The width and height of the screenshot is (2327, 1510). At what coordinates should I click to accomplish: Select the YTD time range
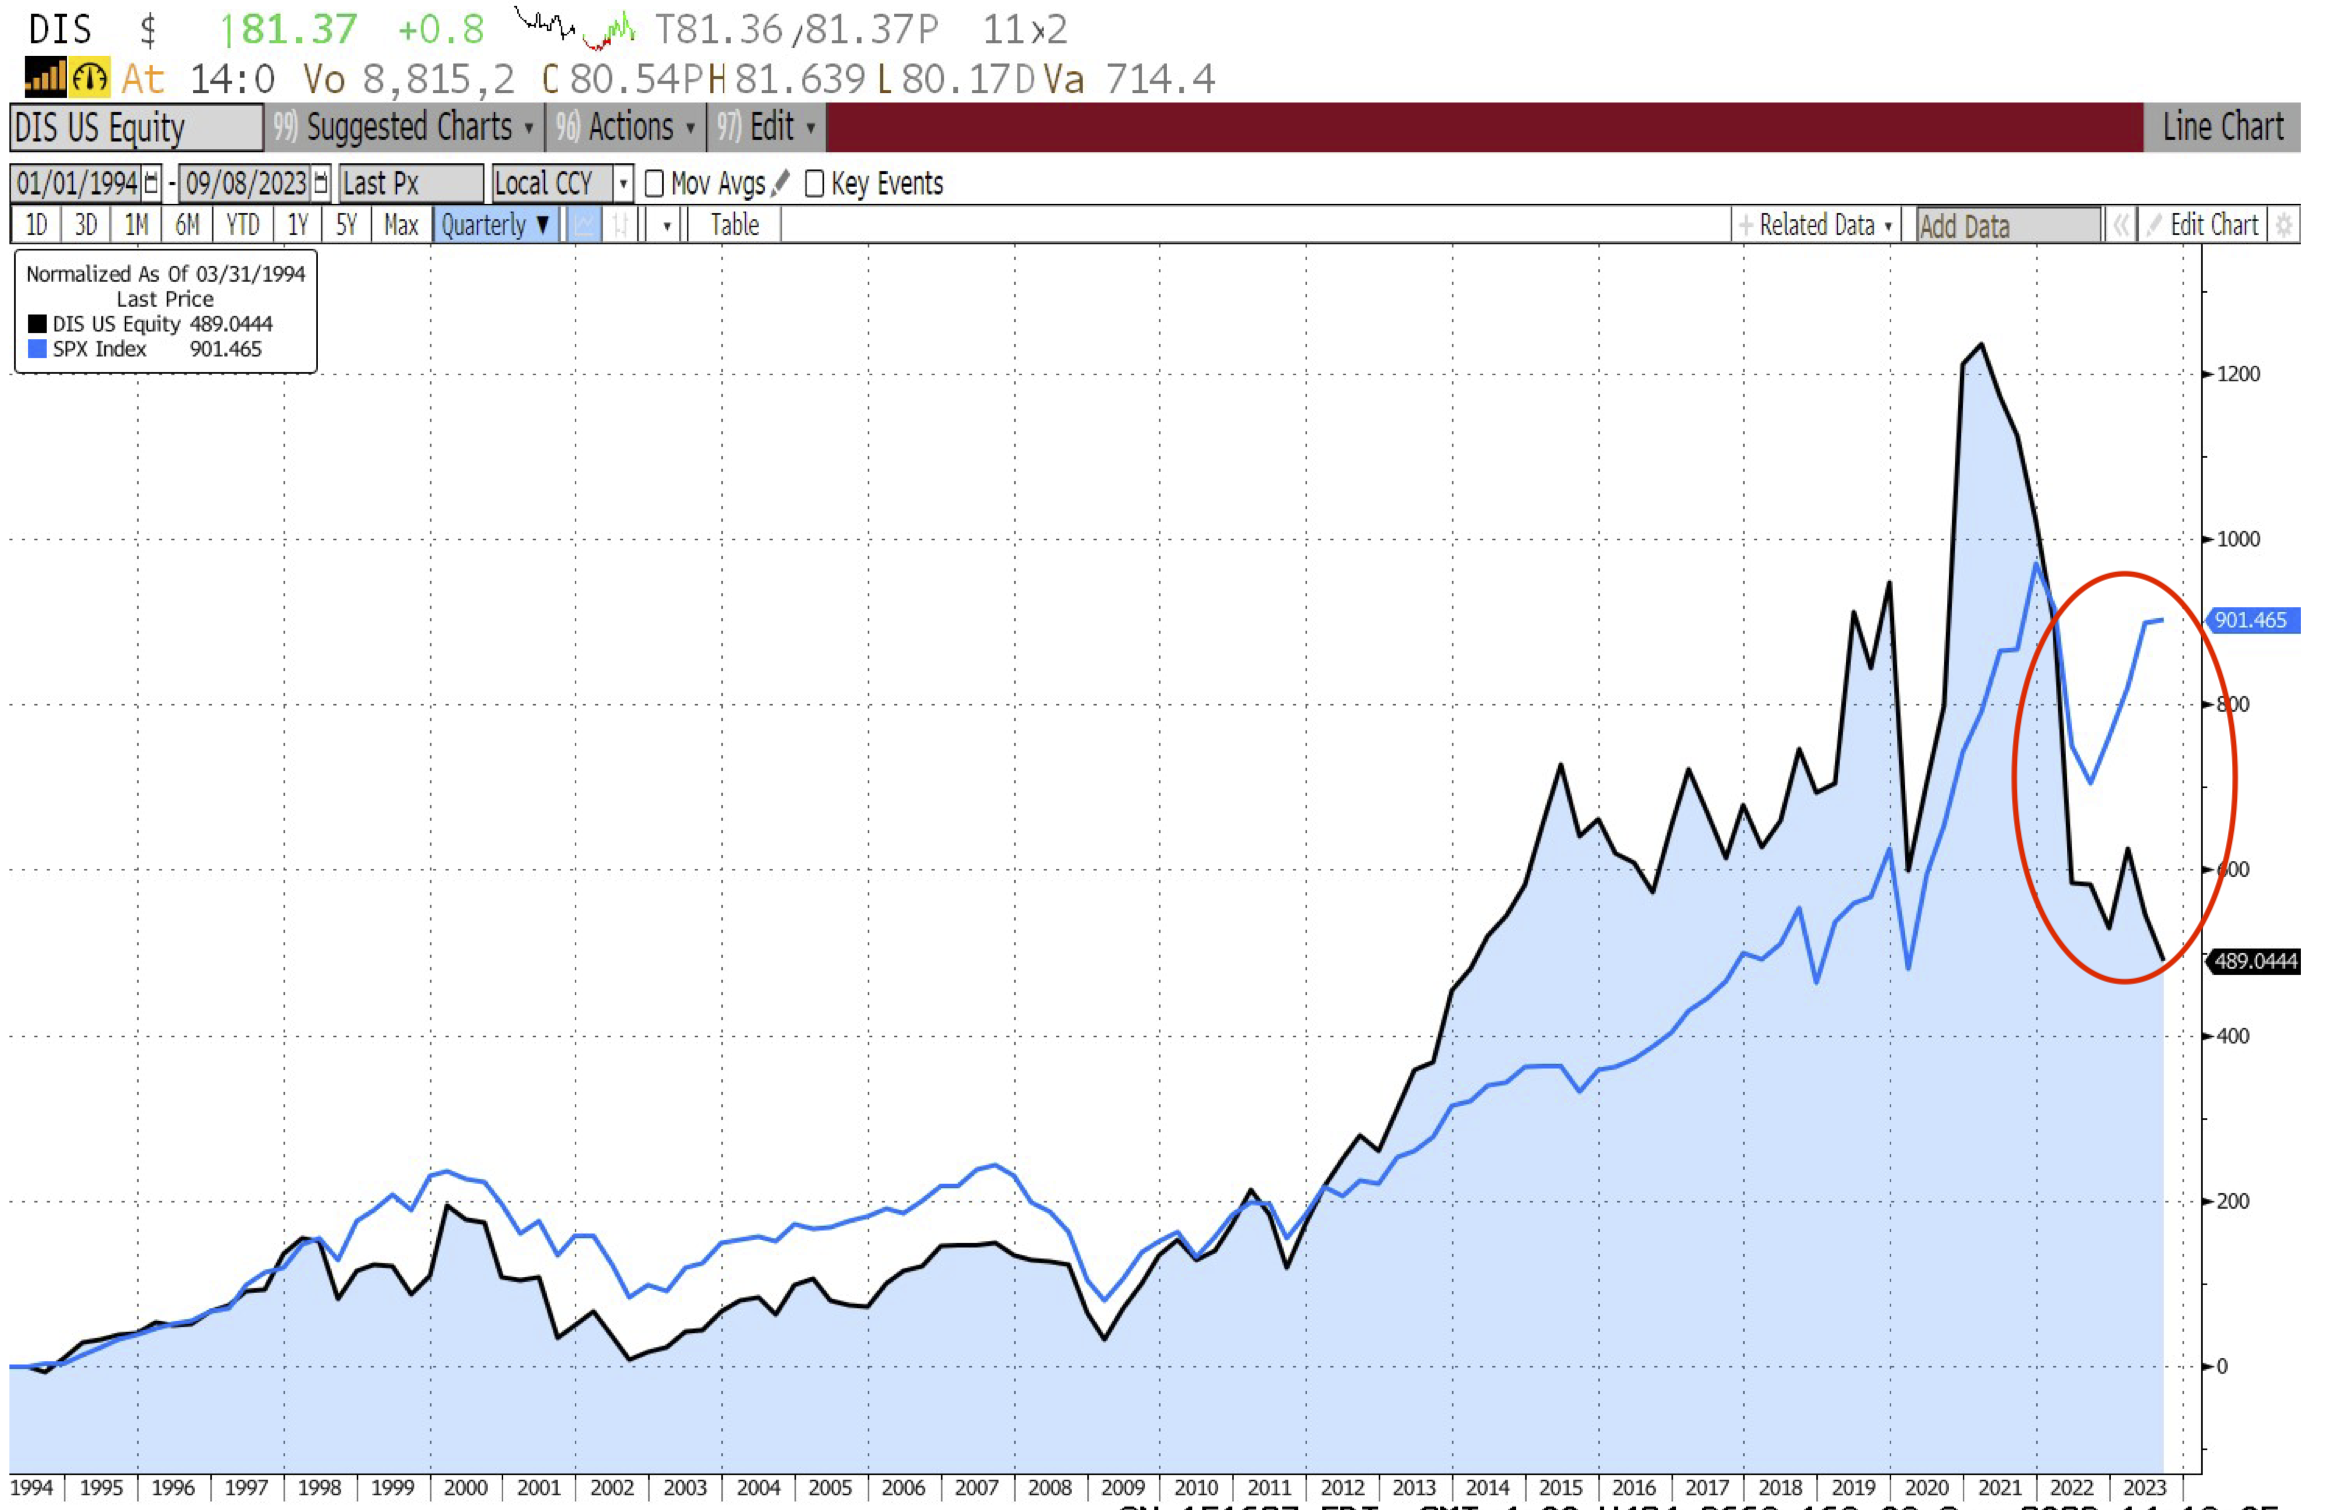[242, 225]
